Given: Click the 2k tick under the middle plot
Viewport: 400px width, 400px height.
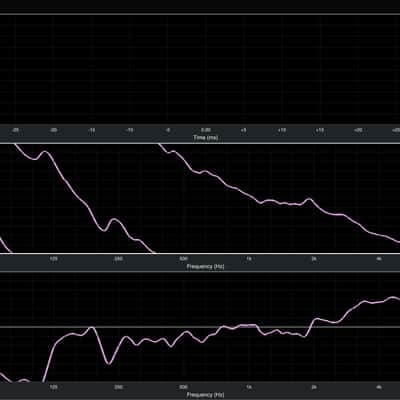Looking at the screenshot, I should (314, 259).
